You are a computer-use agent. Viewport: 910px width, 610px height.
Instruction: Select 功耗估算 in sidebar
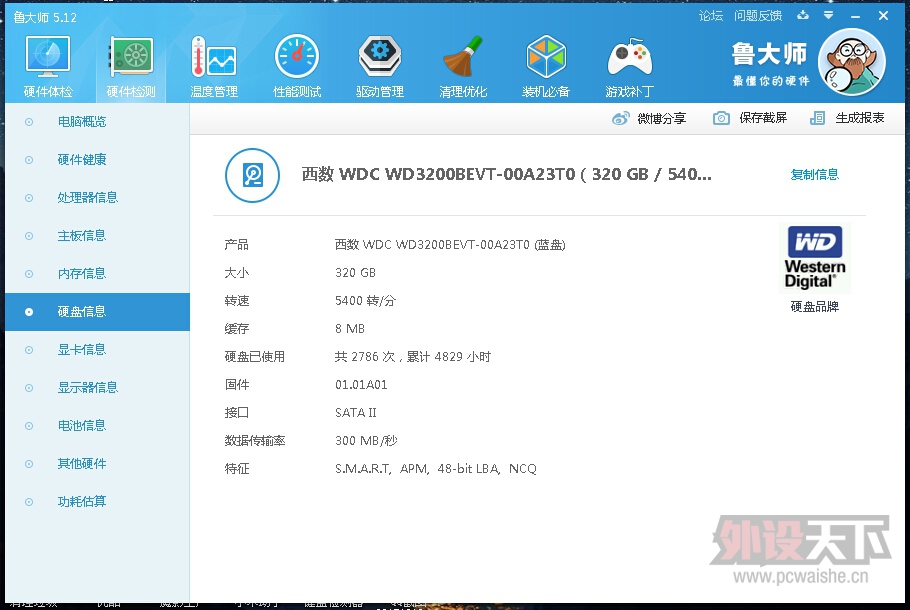point(98,502)
